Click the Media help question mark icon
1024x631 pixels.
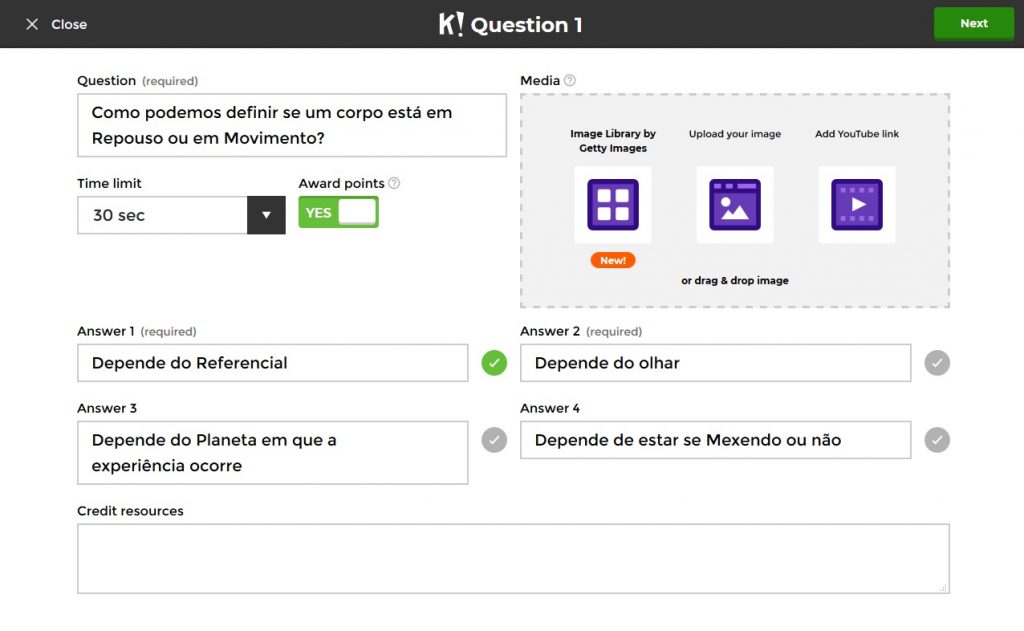pyautogui.click(x=570, y=80)
